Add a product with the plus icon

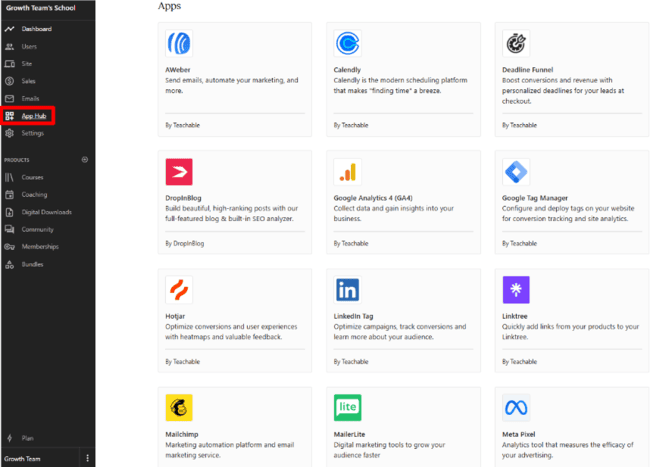pos(85,160)
